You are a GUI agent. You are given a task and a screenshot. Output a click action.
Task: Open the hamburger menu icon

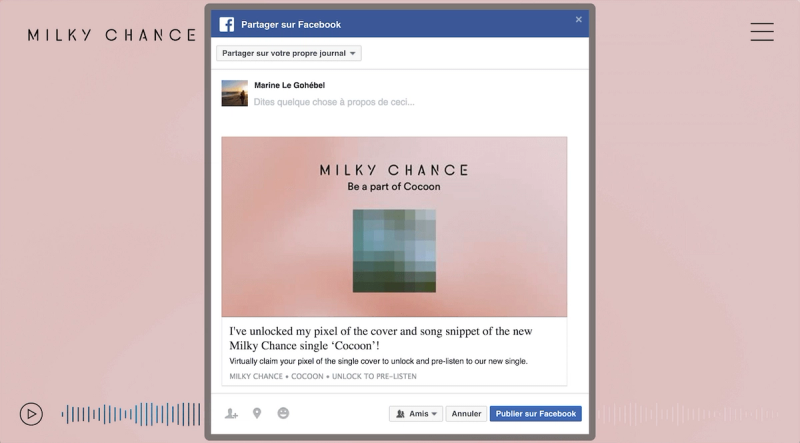(x=762, y=32)
